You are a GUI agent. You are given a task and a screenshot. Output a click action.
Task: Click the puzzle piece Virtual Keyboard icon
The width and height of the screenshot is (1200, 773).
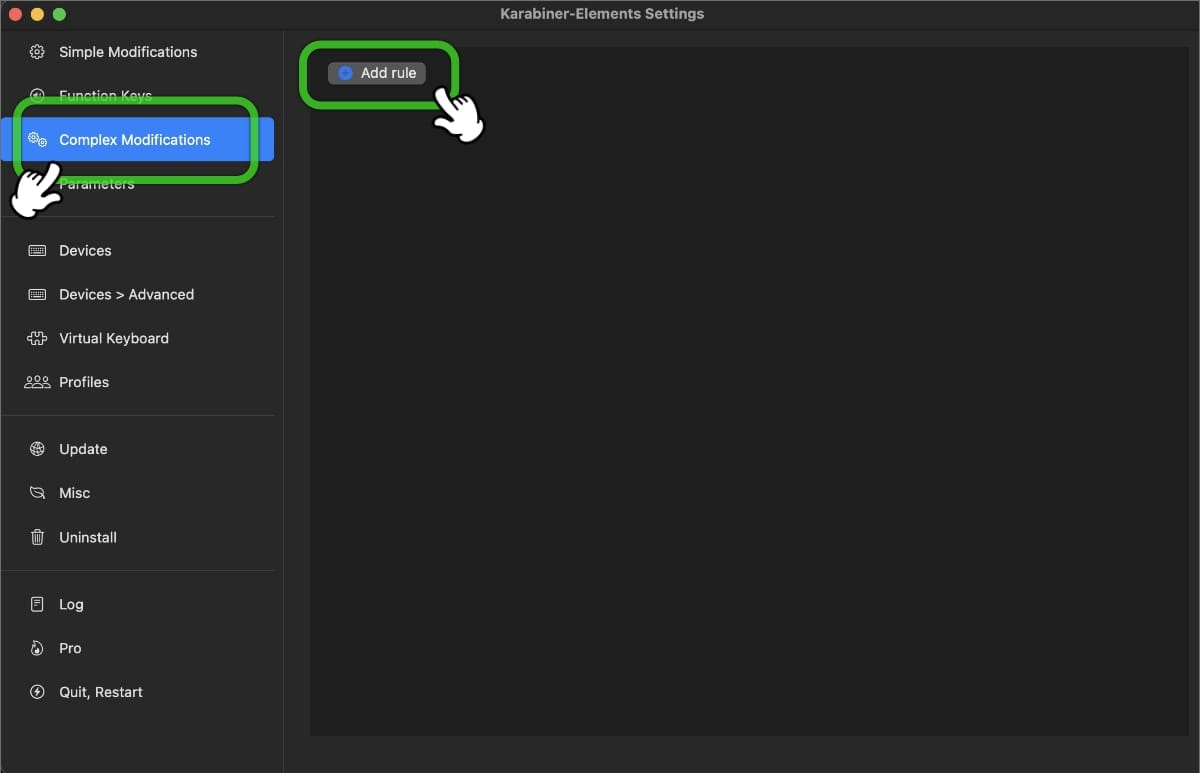[x=37, y=339]
